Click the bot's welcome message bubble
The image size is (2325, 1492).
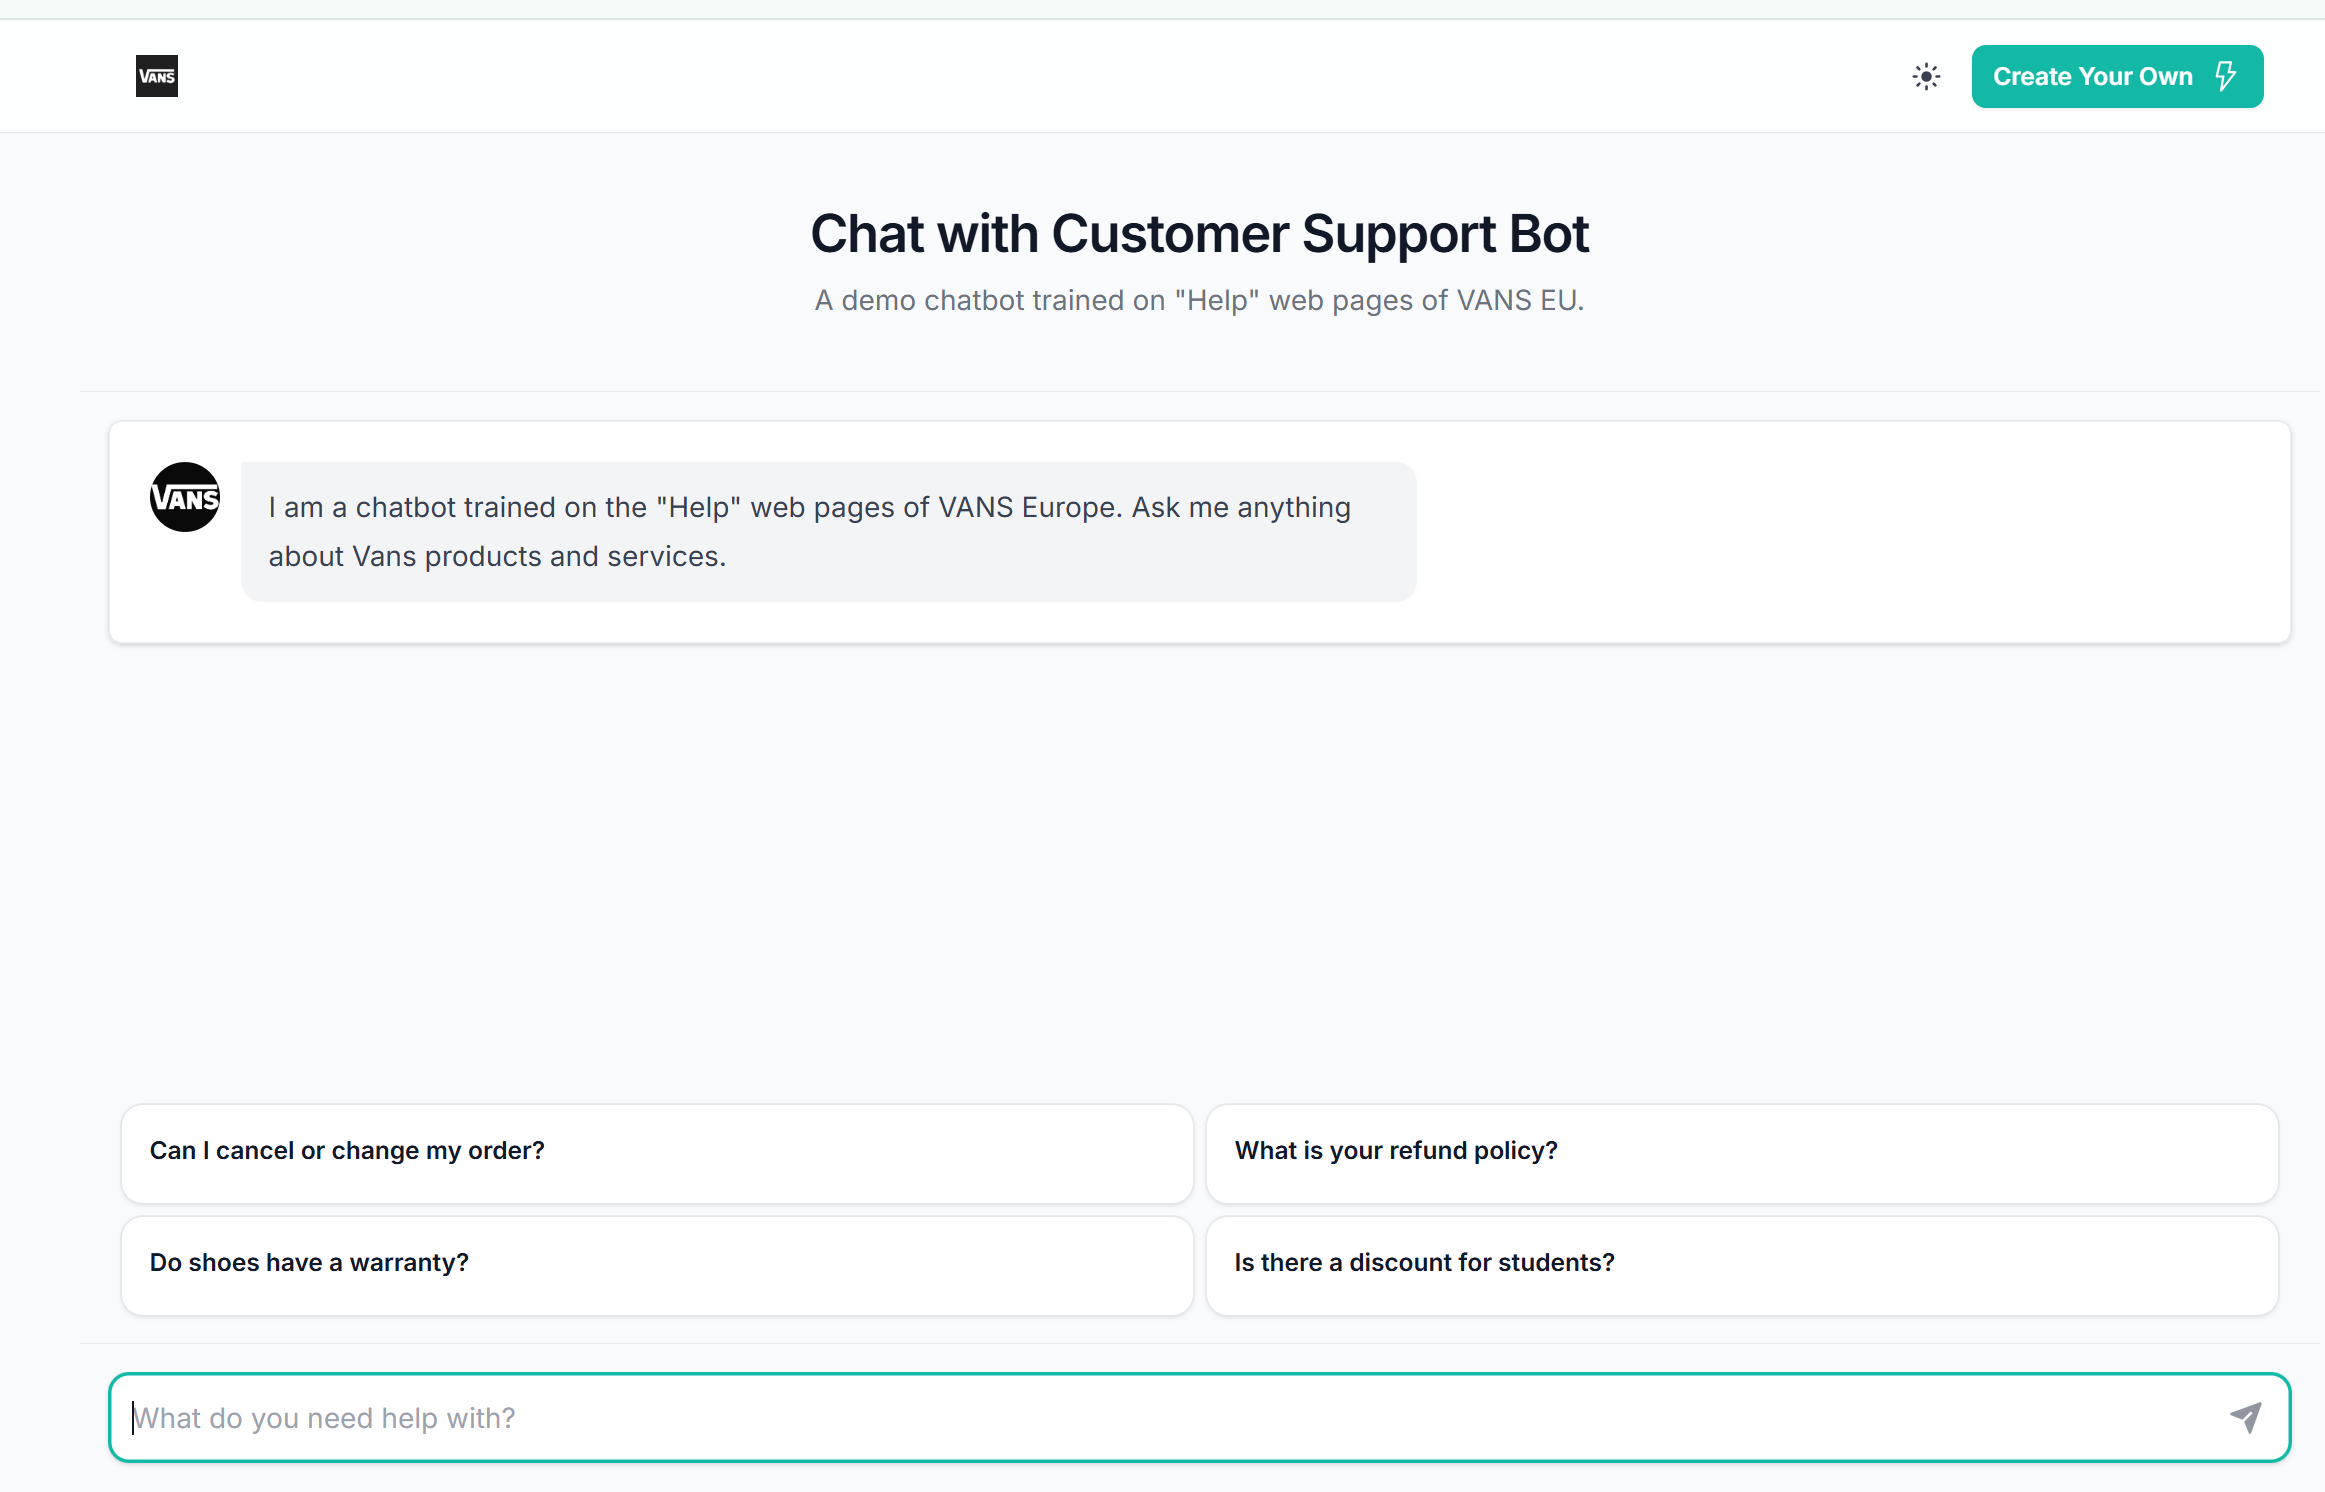click(828, 532)
